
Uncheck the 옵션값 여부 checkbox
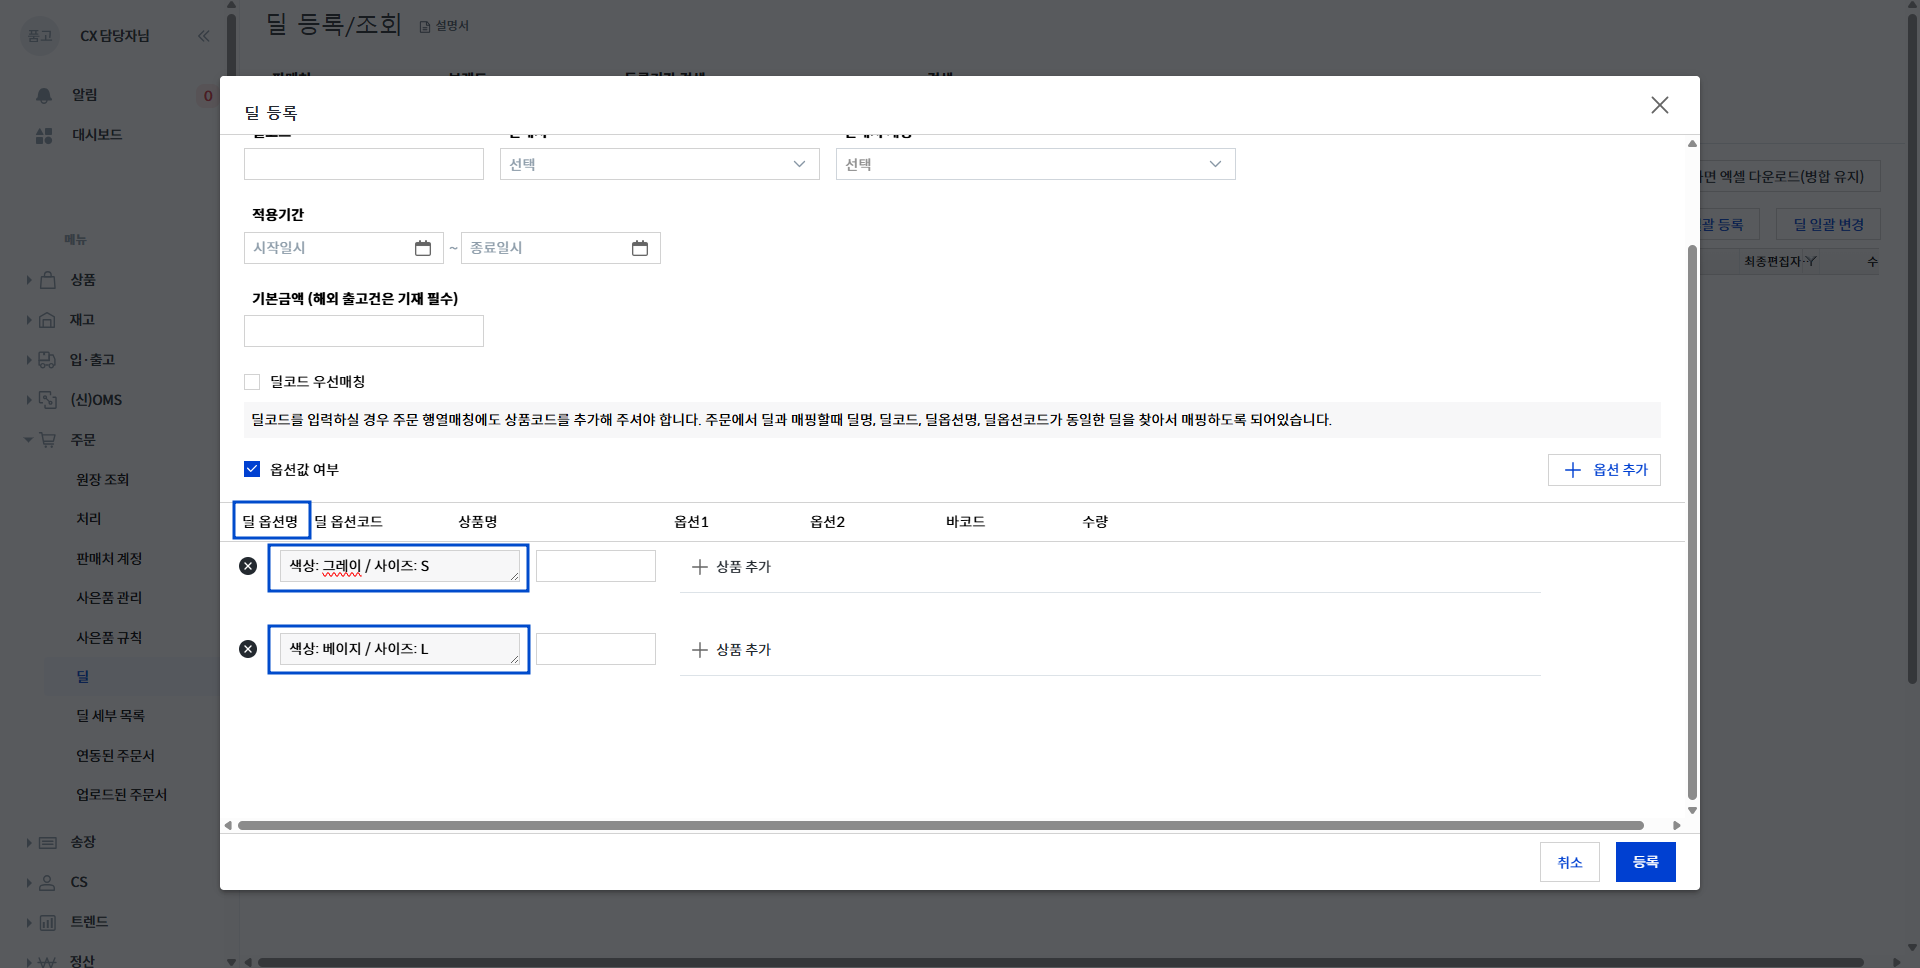click(252, 469)
